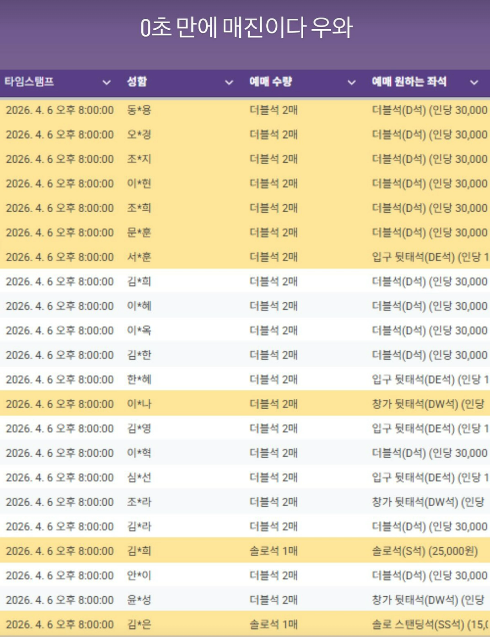Open the 예매 수량 column dropdown chevron
This screenshot has width=490, height=637.
point(352,82)
